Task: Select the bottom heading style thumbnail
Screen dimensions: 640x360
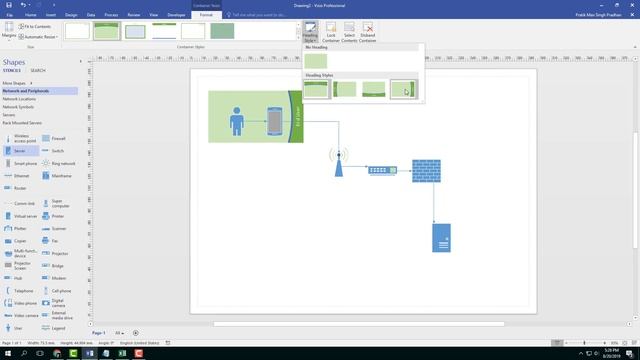Action: tap(373, 89)
